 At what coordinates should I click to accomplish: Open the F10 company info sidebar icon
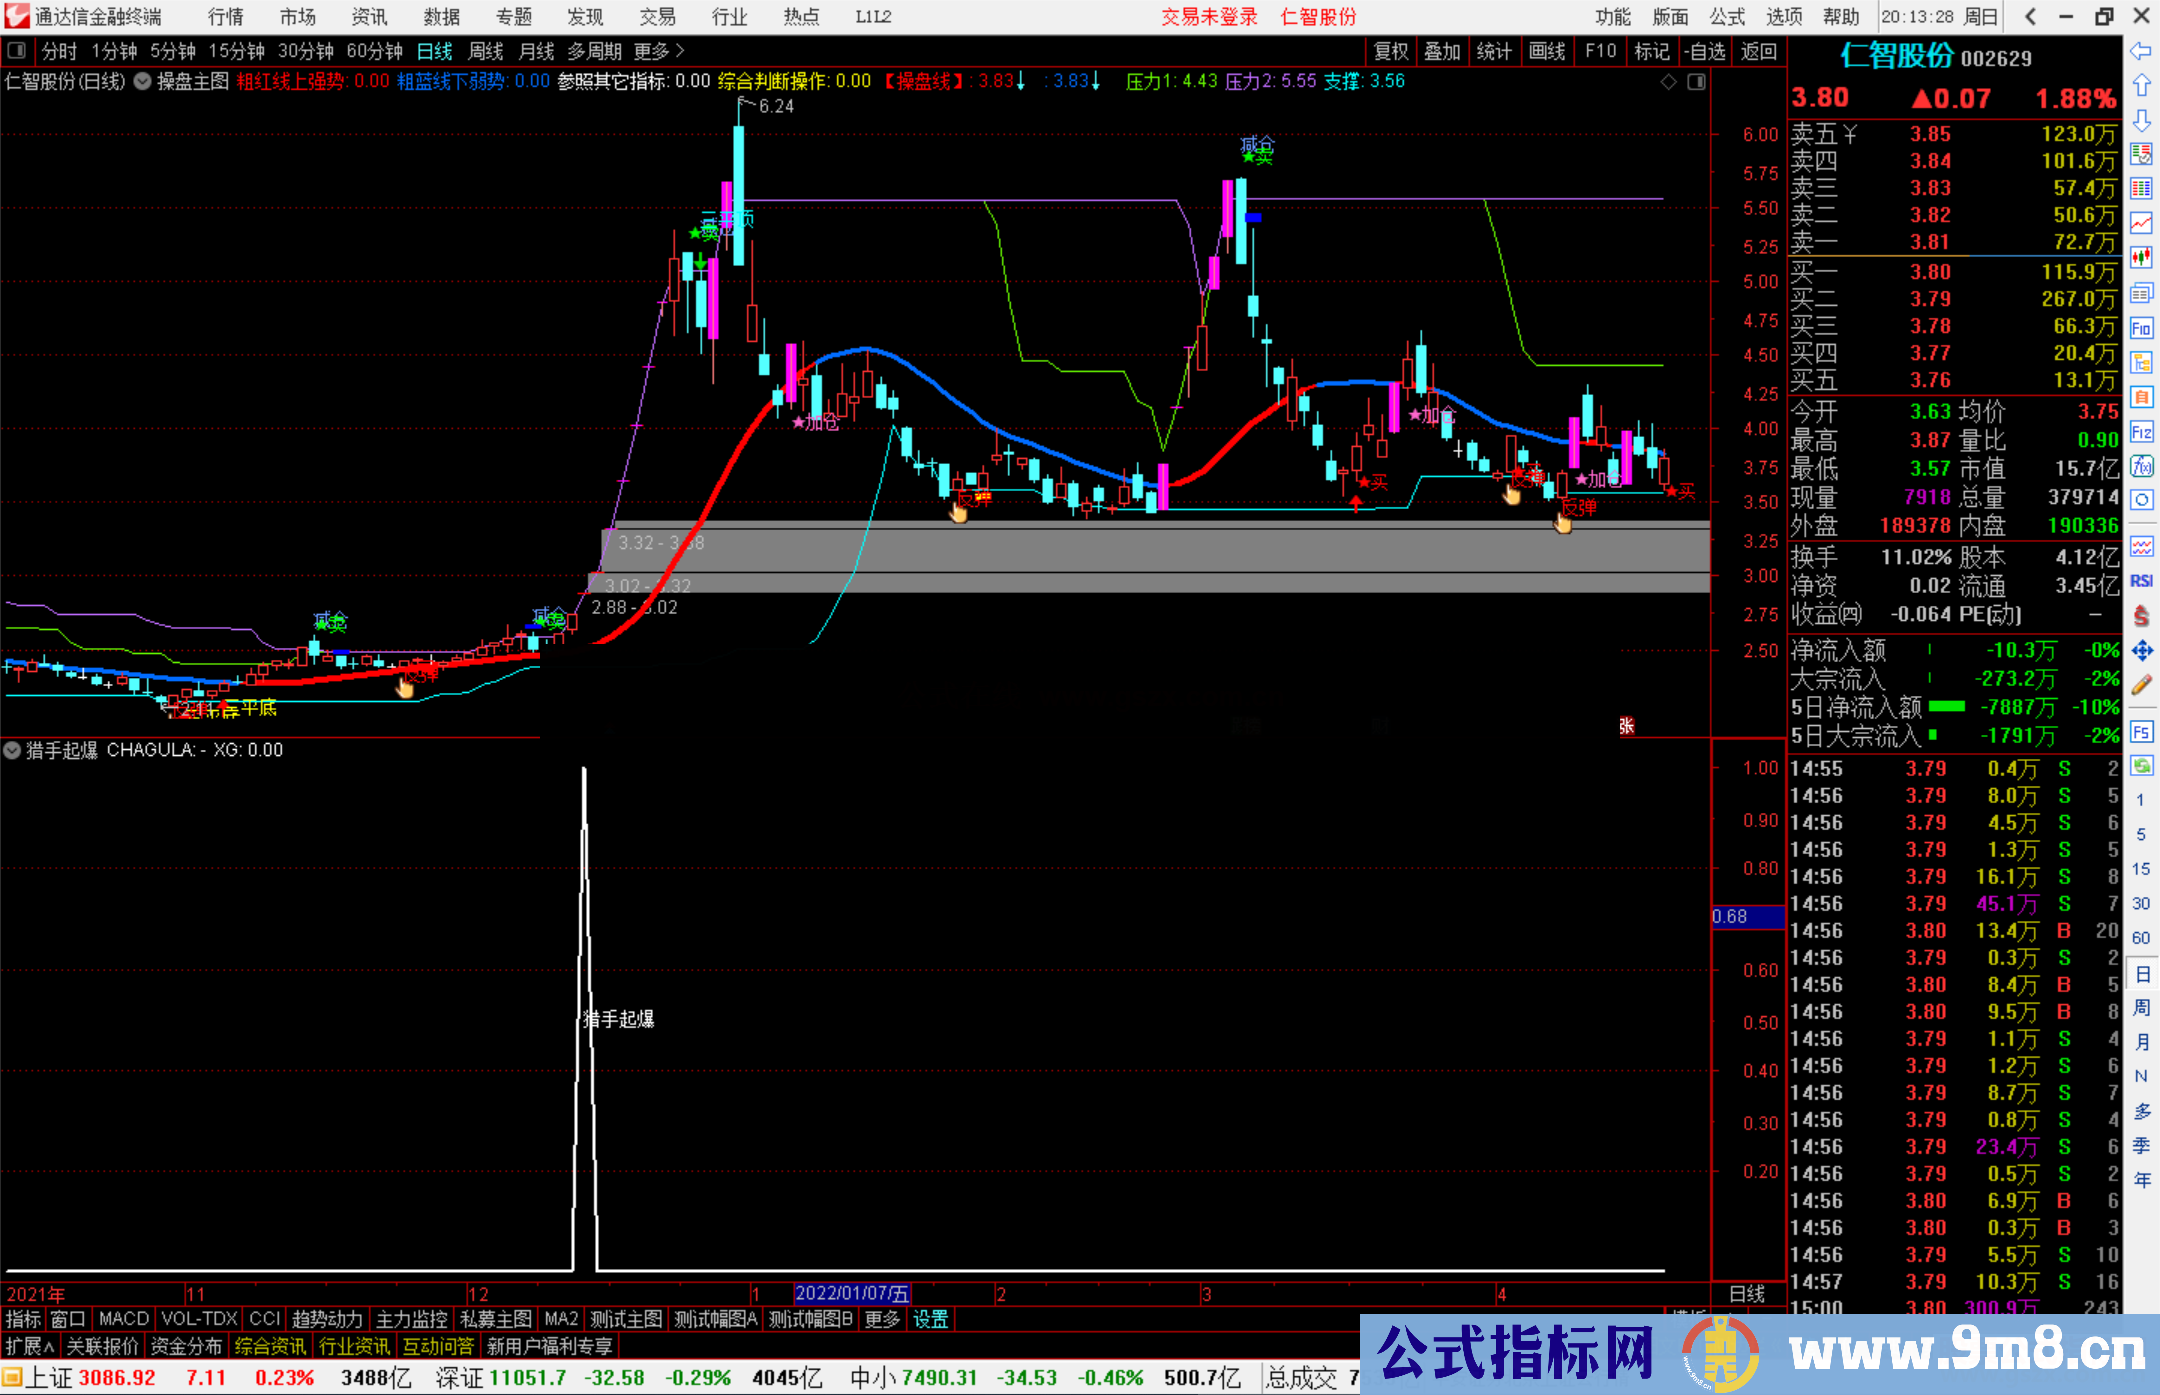coord(2141,328)
